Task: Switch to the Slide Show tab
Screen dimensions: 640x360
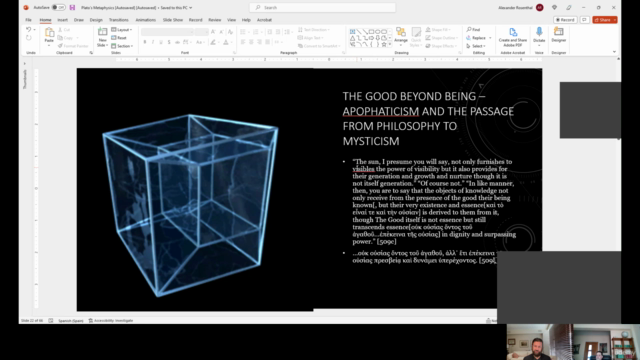Action: (x=173, y=20)
